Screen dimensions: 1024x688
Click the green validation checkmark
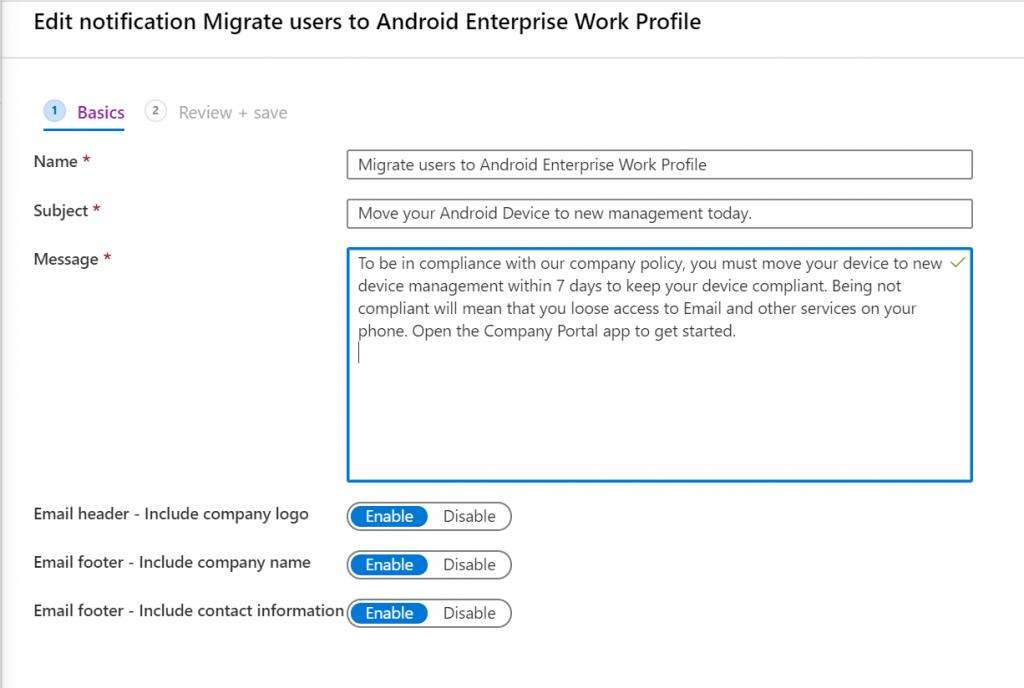[x=955, y=260]
